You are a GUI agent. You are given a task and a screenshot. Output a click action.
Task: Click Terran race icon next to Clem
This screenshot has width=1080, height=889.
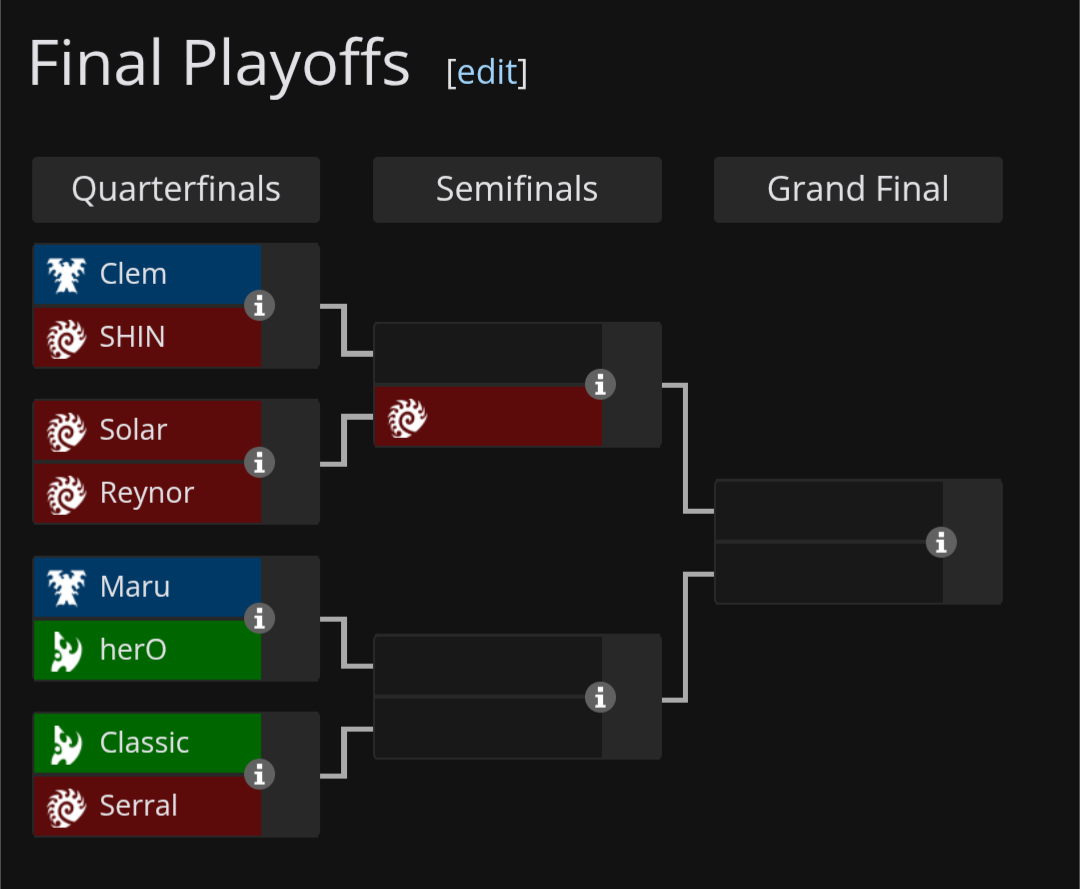tap(66, 275)
